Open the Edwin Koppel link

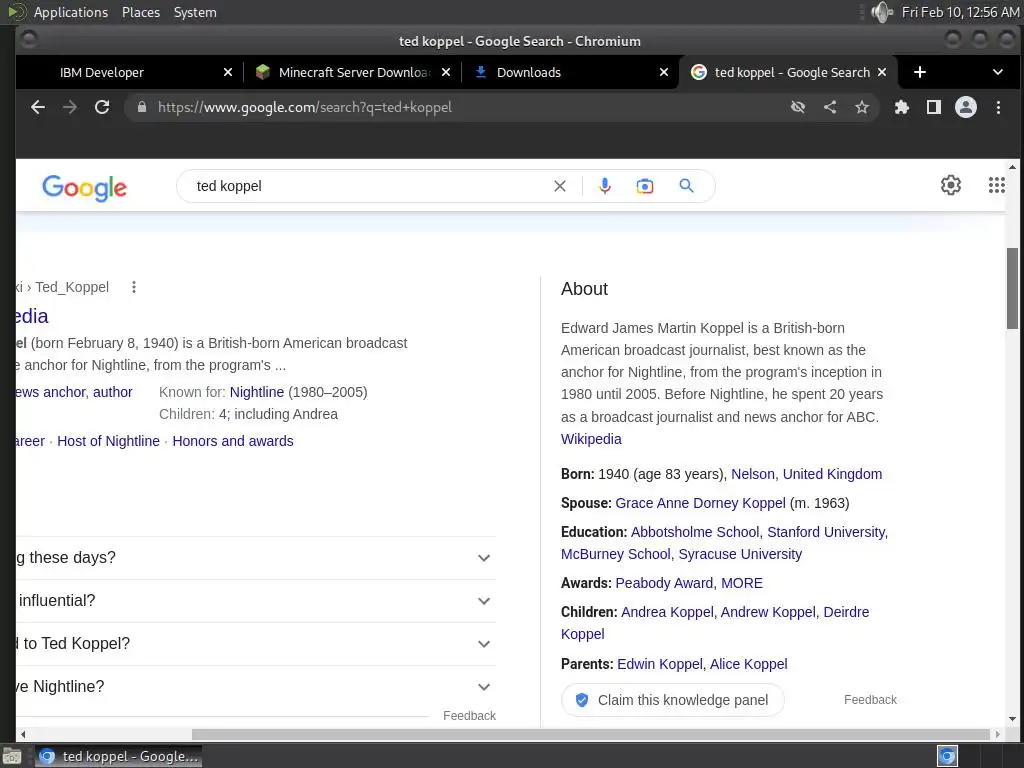tap(660, 664)
